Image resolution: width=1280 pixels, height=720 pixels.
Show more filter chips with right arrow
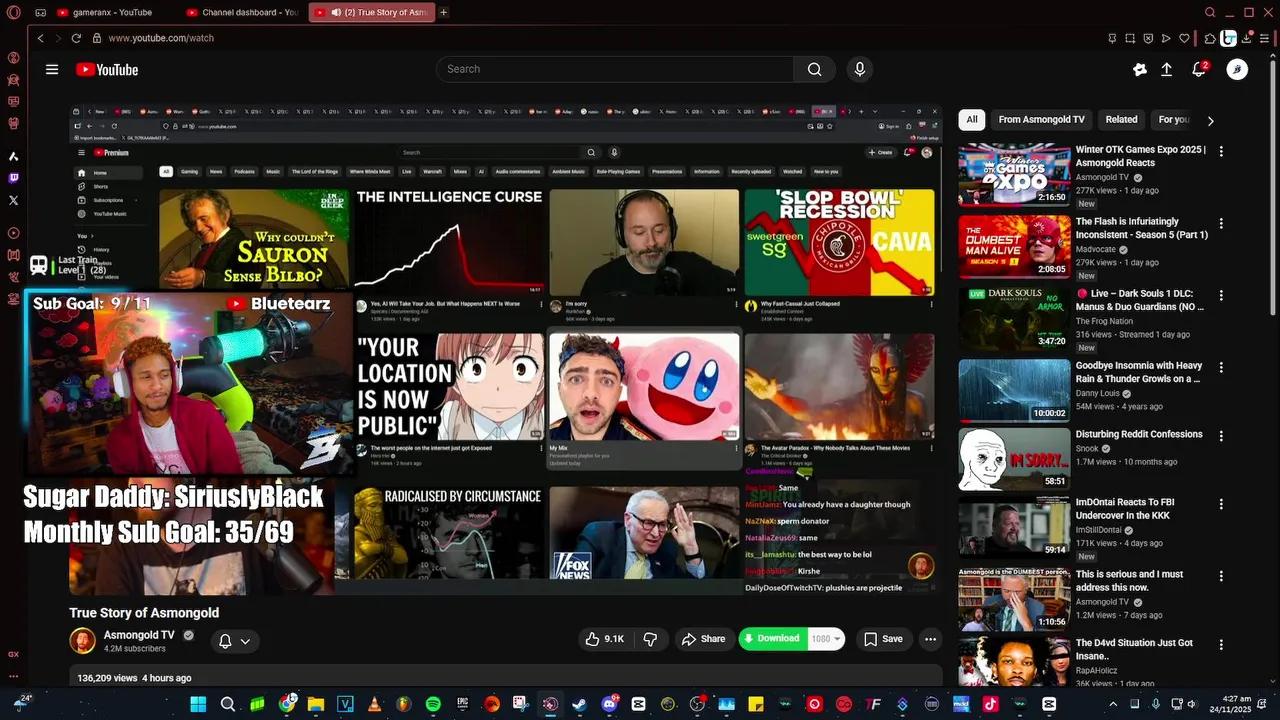tap(1210, 120)
